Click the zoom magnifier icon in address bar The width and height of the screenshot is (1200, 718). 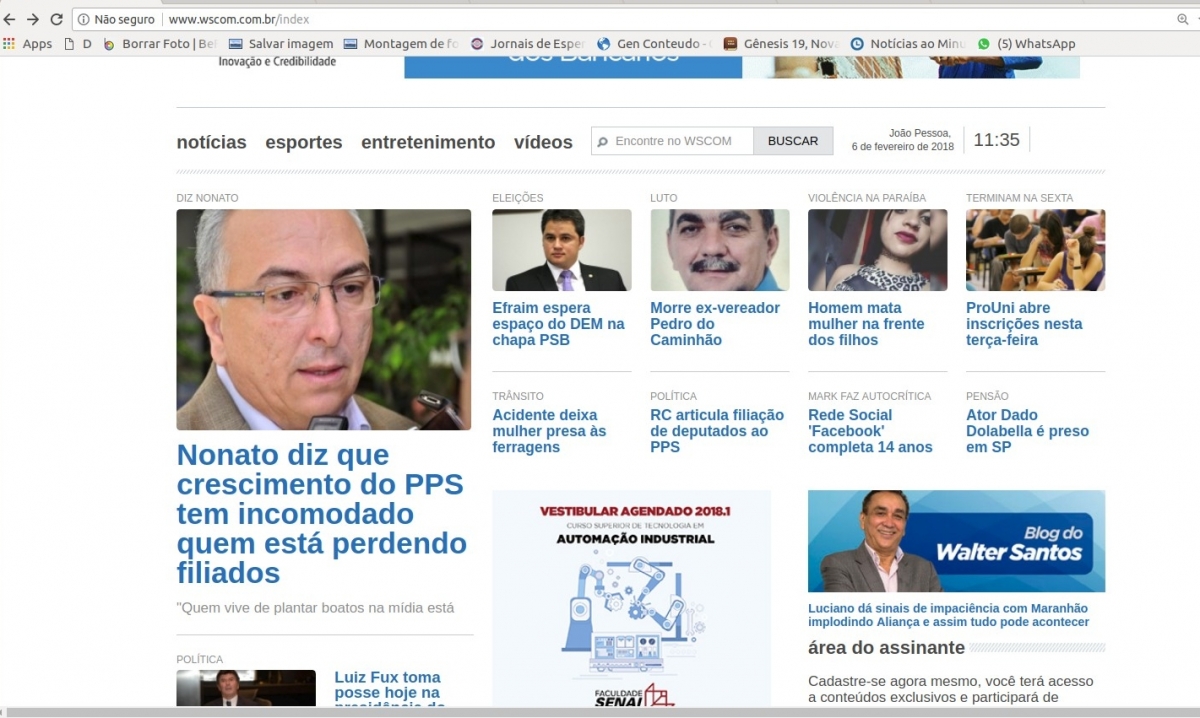point(1182,19)
